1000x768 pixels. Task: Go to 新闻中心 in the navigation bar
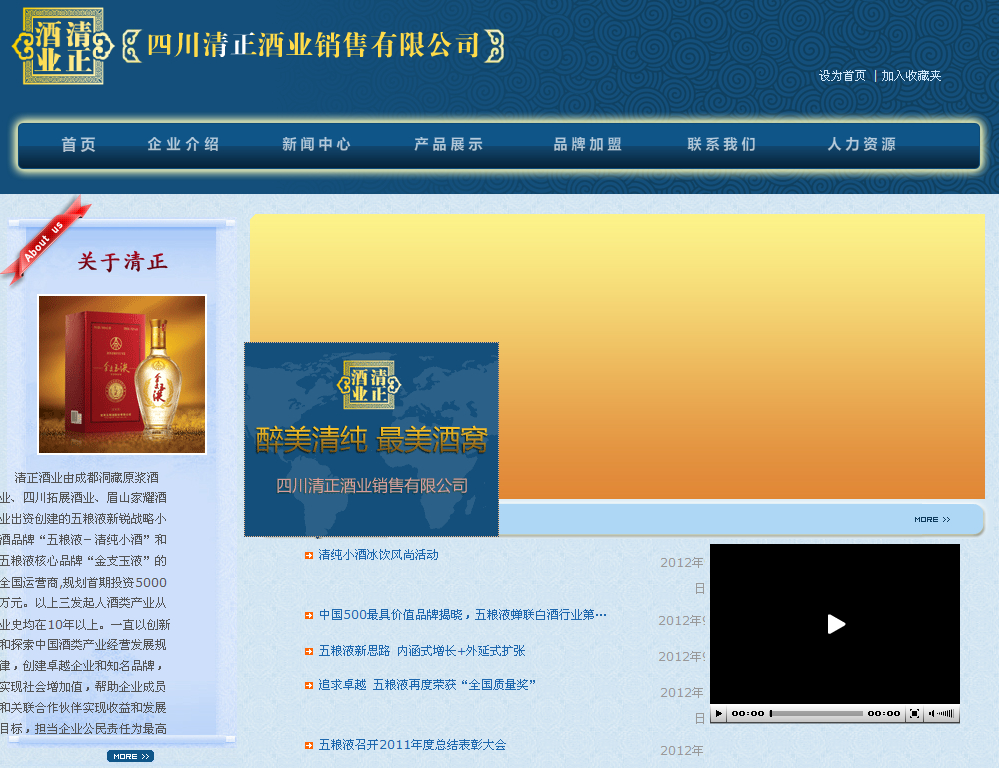pyautogui.click(x=316, y=144)
